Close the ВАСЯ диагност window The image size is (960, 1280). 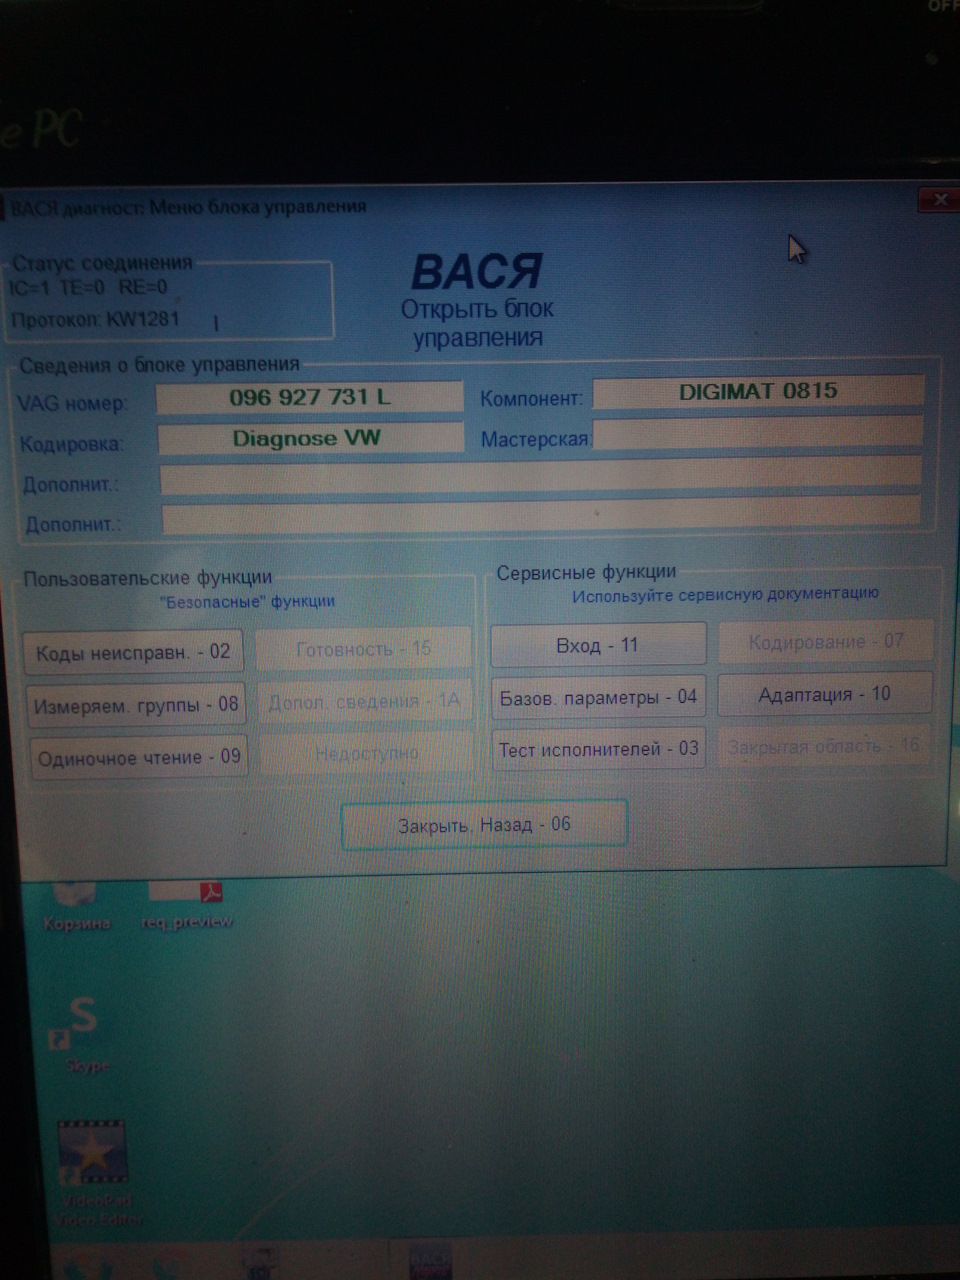coord(938,200)
